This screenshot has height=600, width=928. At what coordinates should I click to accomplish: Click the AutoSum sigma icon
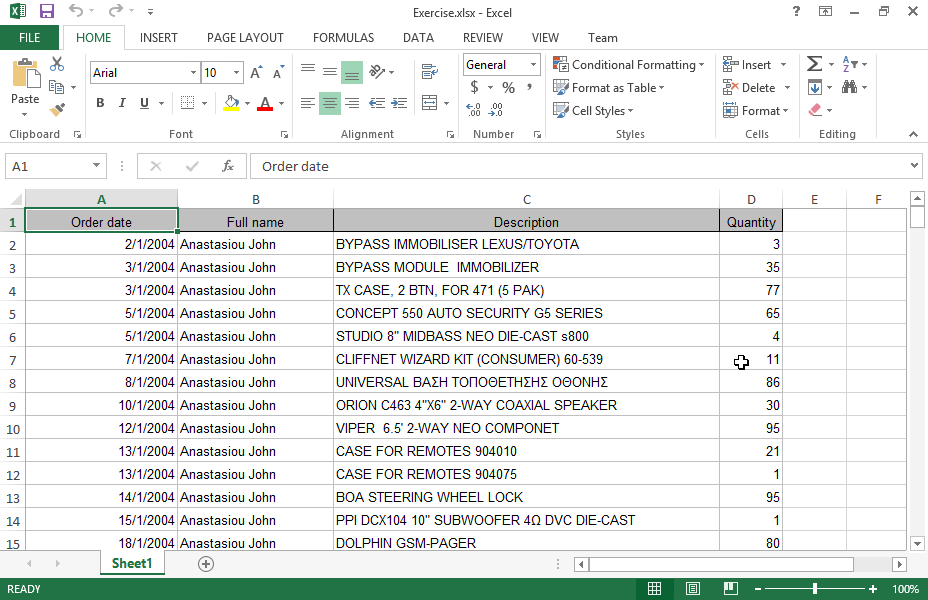[815, 65]
